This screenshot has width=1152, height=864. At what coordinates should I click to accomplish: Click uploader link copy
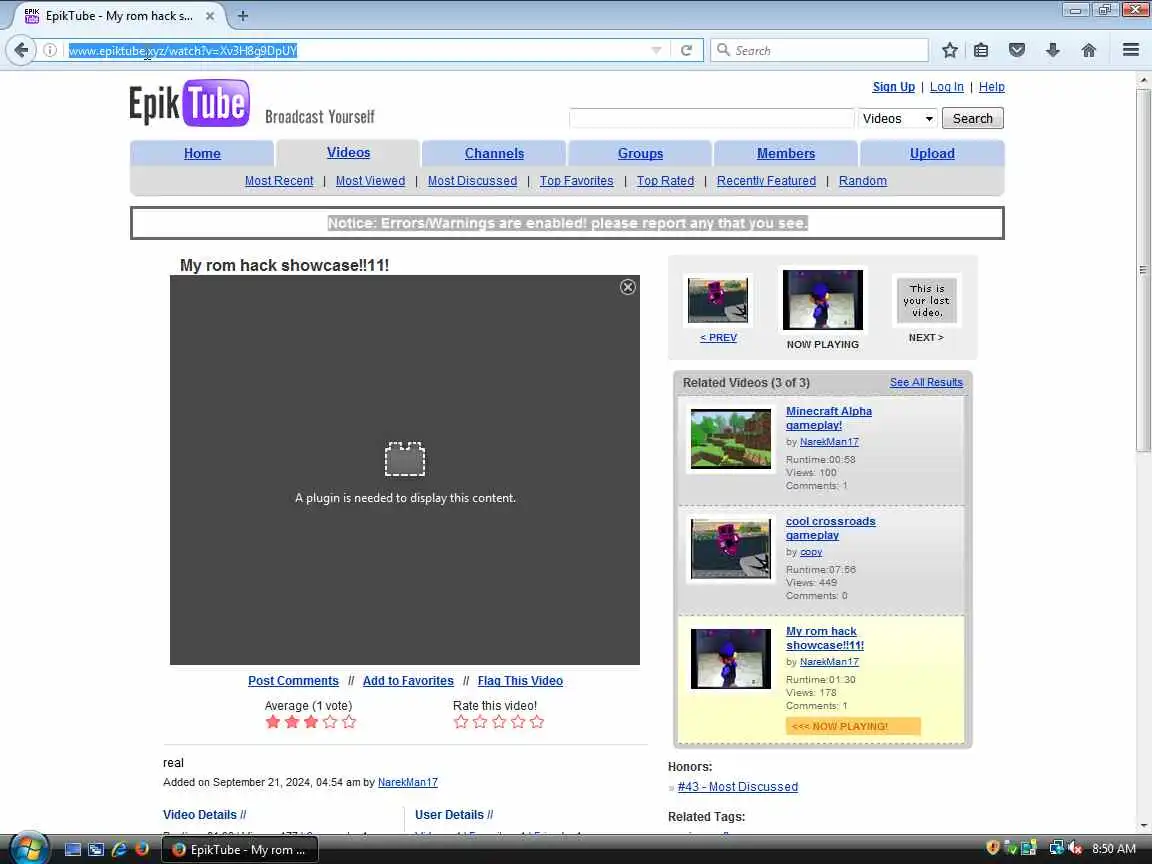coord(811,552)
